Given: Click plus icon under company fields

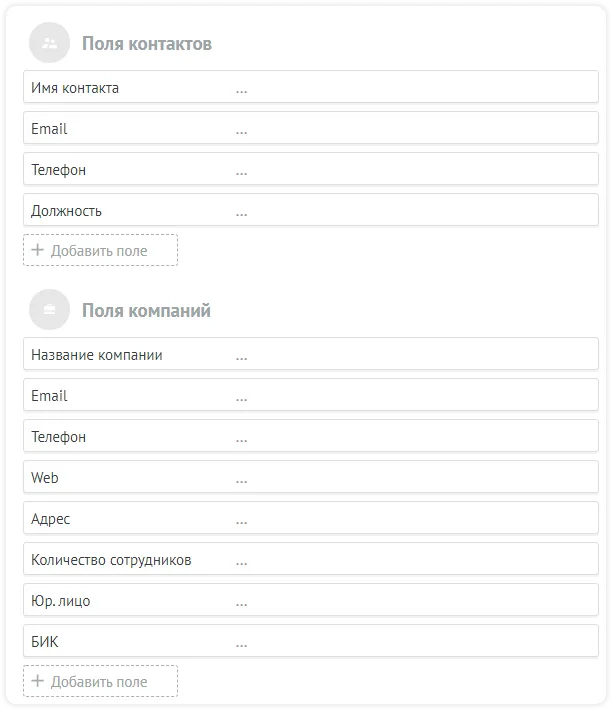Looking at the screenshot, I should (38, 681).
